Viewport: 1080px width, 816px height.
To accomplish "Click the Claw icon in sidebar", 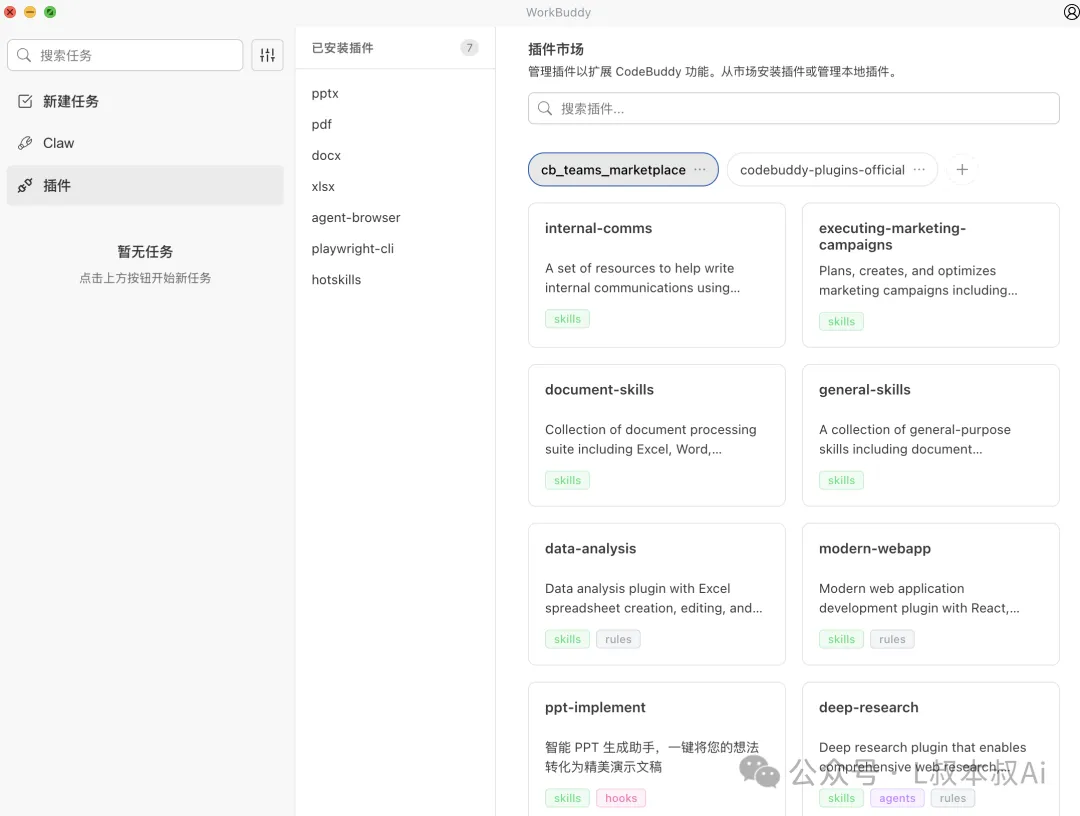I will (25, 143).
